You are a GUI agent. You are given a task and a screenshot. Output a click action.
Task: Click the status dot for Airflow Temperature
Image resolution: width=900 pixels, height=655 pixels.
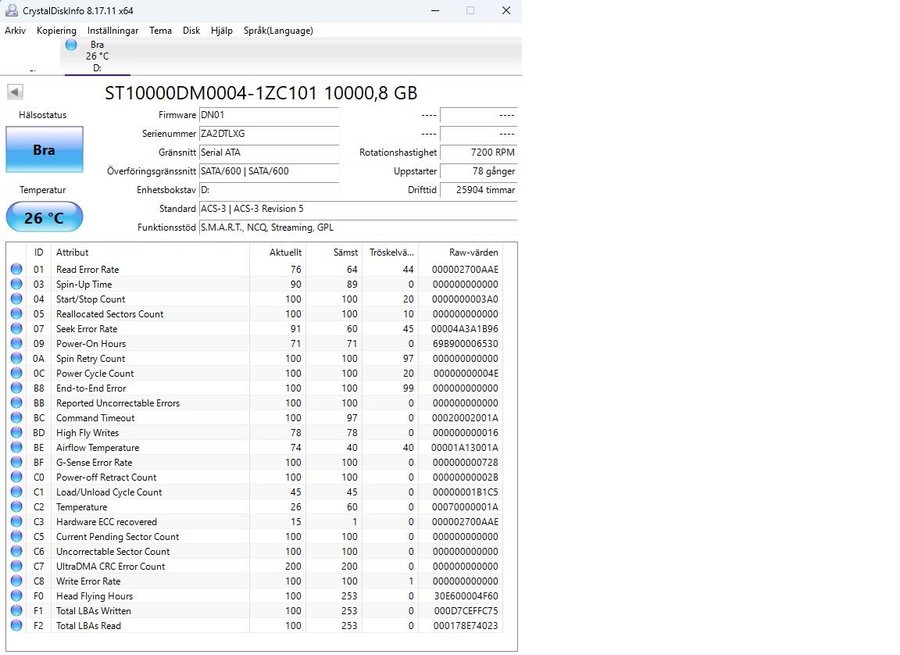click(16, 448)
